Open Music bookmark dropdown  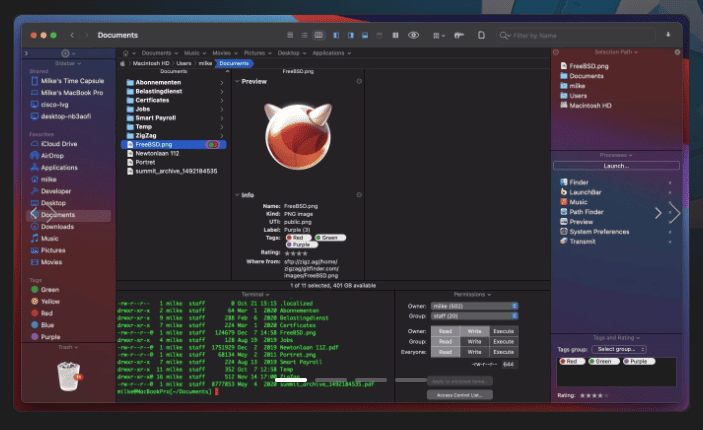pyautogui.click(x=195, y=53)
